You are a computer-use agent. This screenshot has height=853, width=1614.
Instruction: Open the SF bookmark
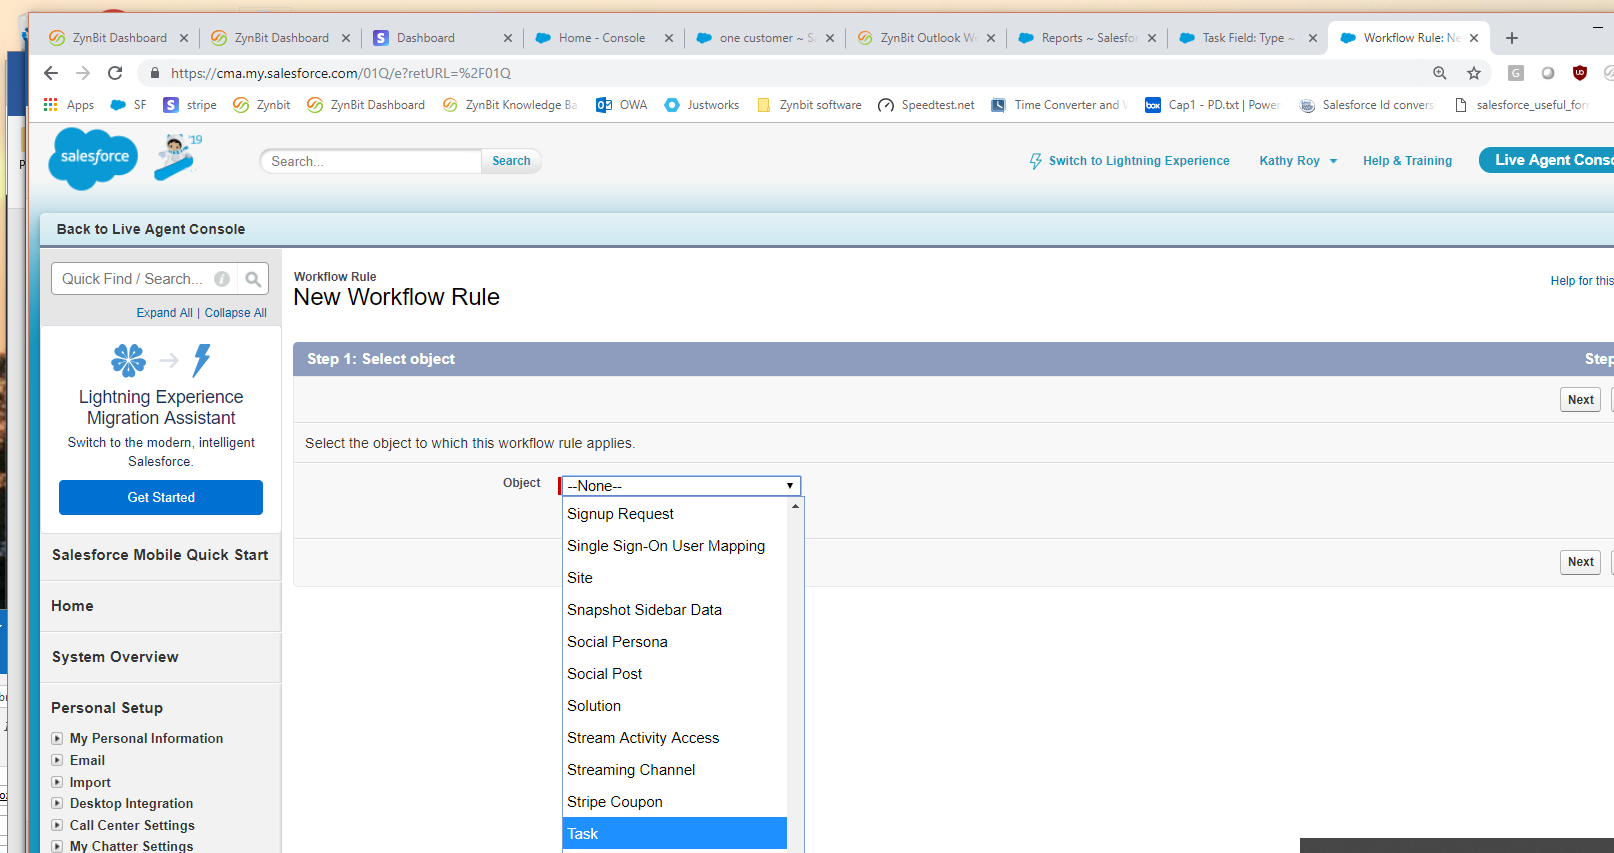pos(128,105)
